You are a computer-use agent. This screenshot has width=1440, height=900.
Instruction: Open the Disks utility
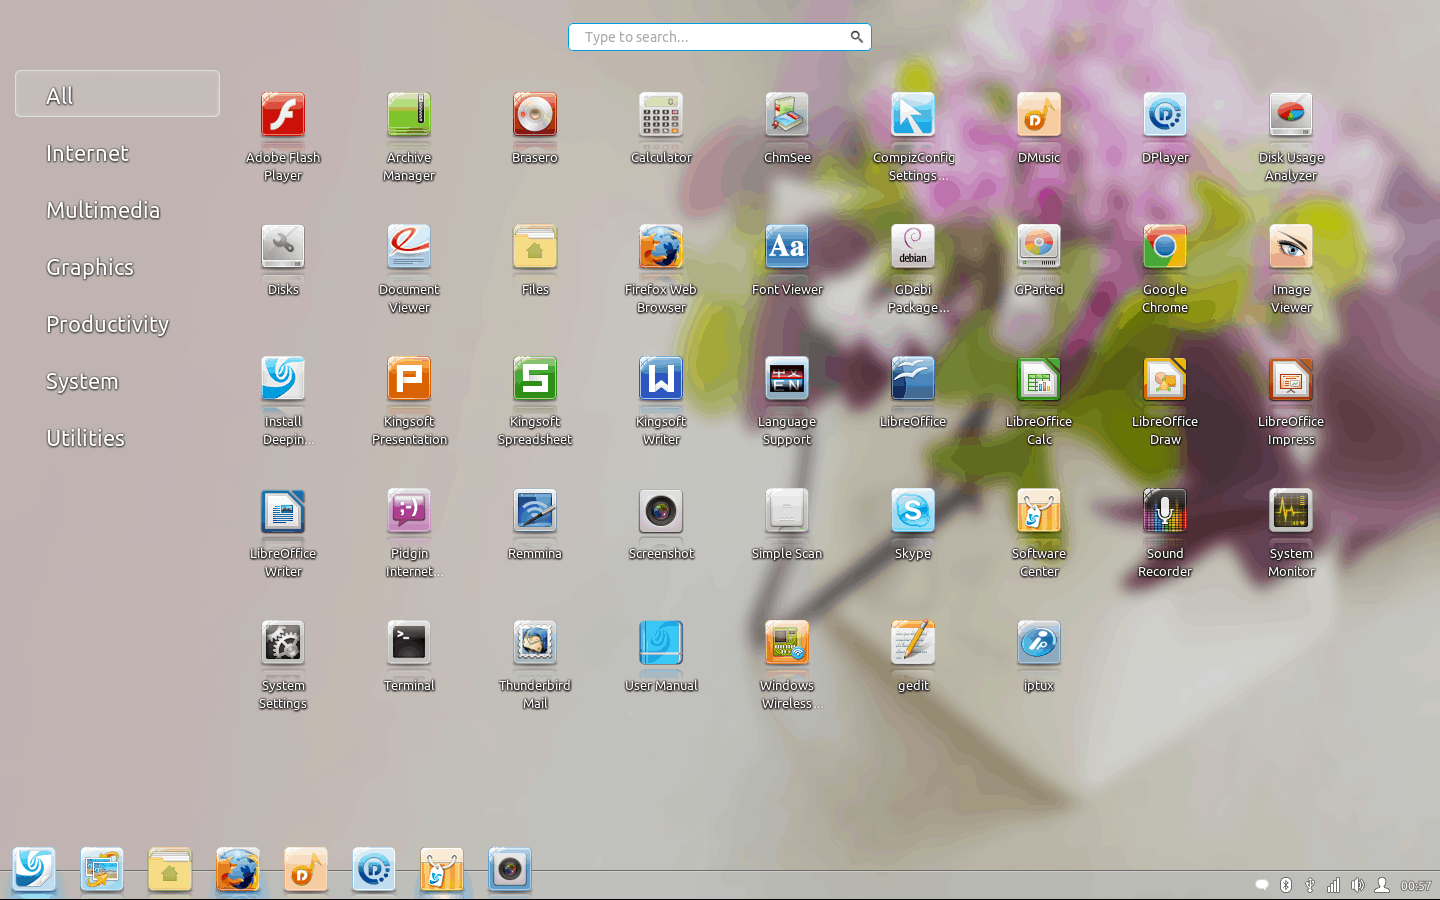tap(283, 247)
